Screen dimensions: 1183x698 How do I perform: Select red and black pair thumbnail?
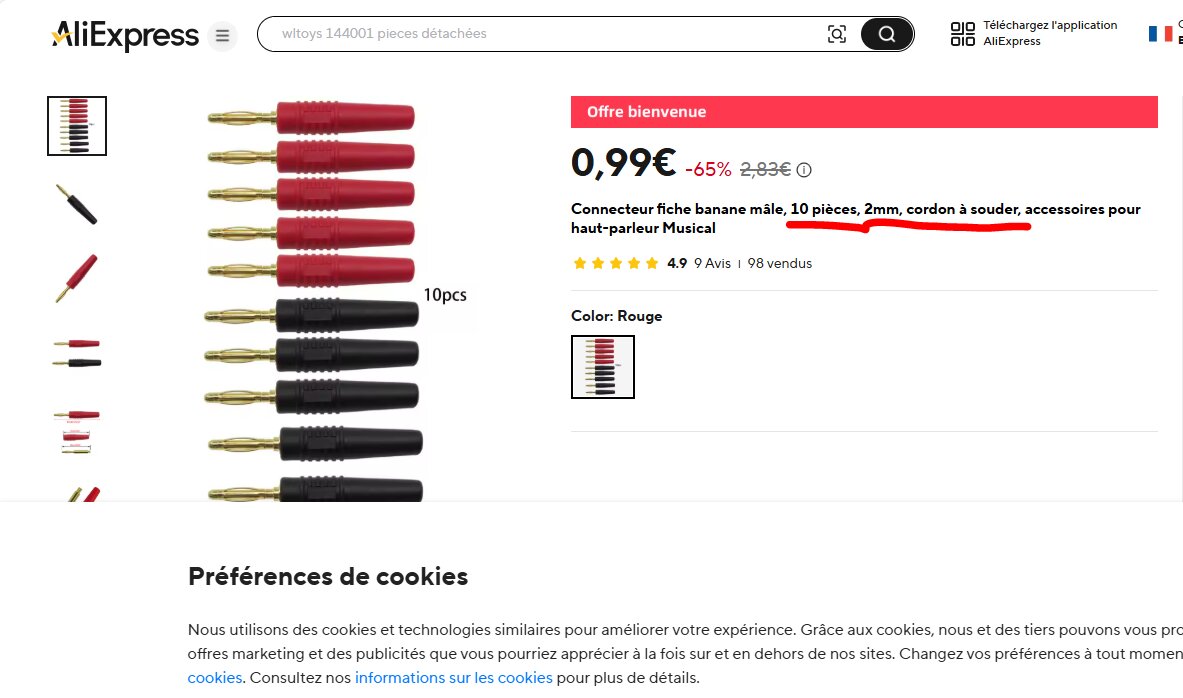click(77, 354)
